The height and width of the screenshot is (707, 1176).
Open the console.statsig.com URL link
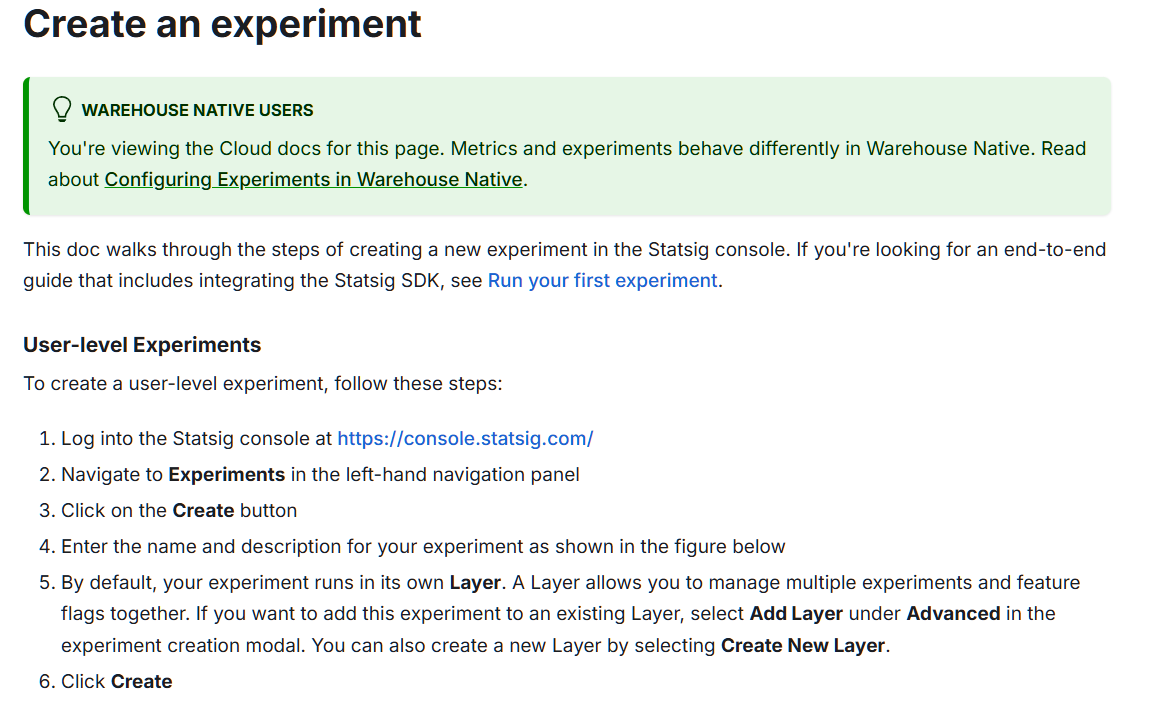[x=465, y=438]
